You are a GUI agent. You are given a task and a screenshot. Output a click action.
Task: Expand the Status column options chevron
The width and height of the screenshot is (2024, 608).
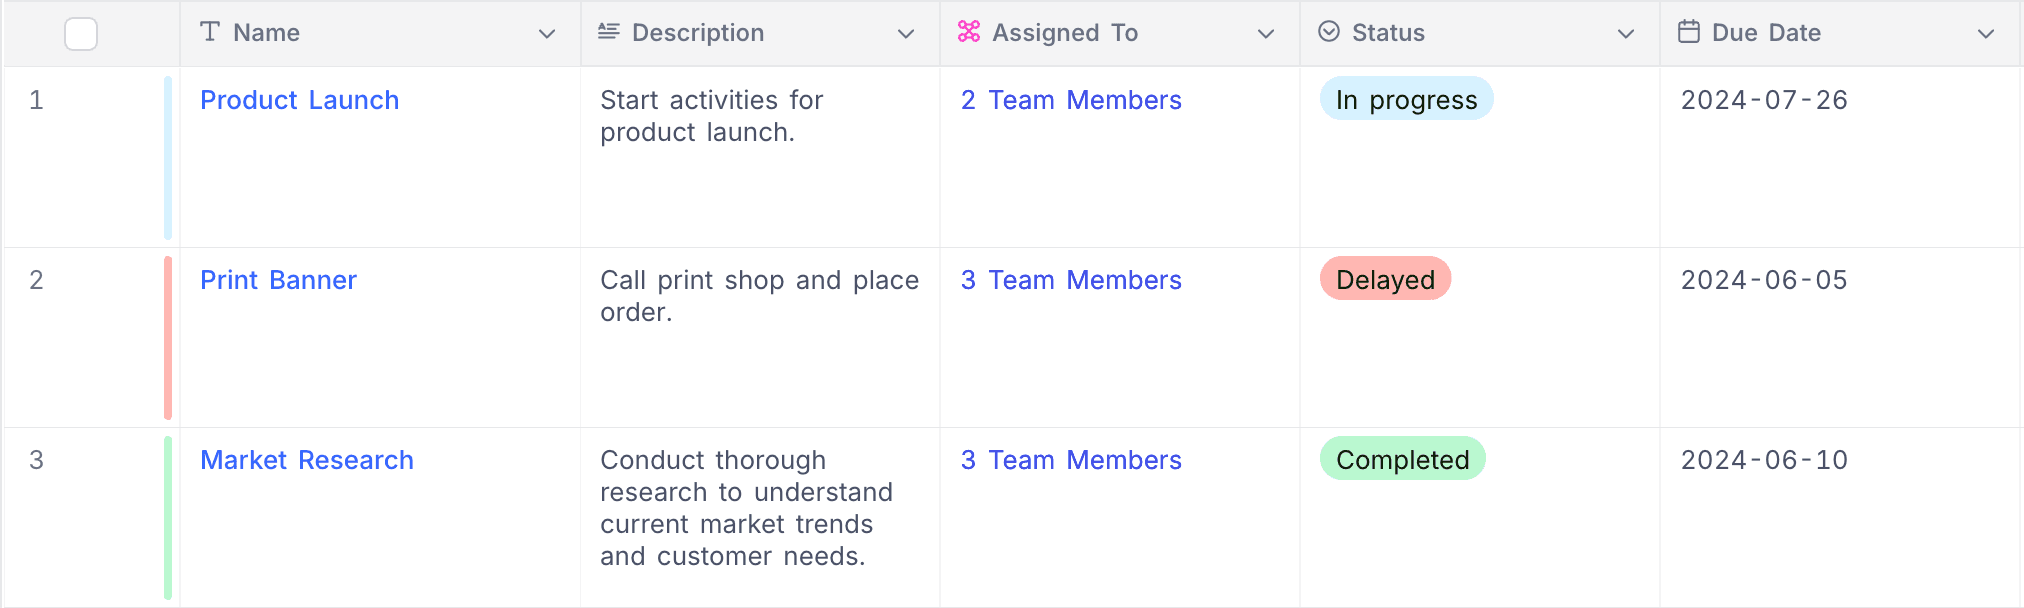coord(1626,34)
